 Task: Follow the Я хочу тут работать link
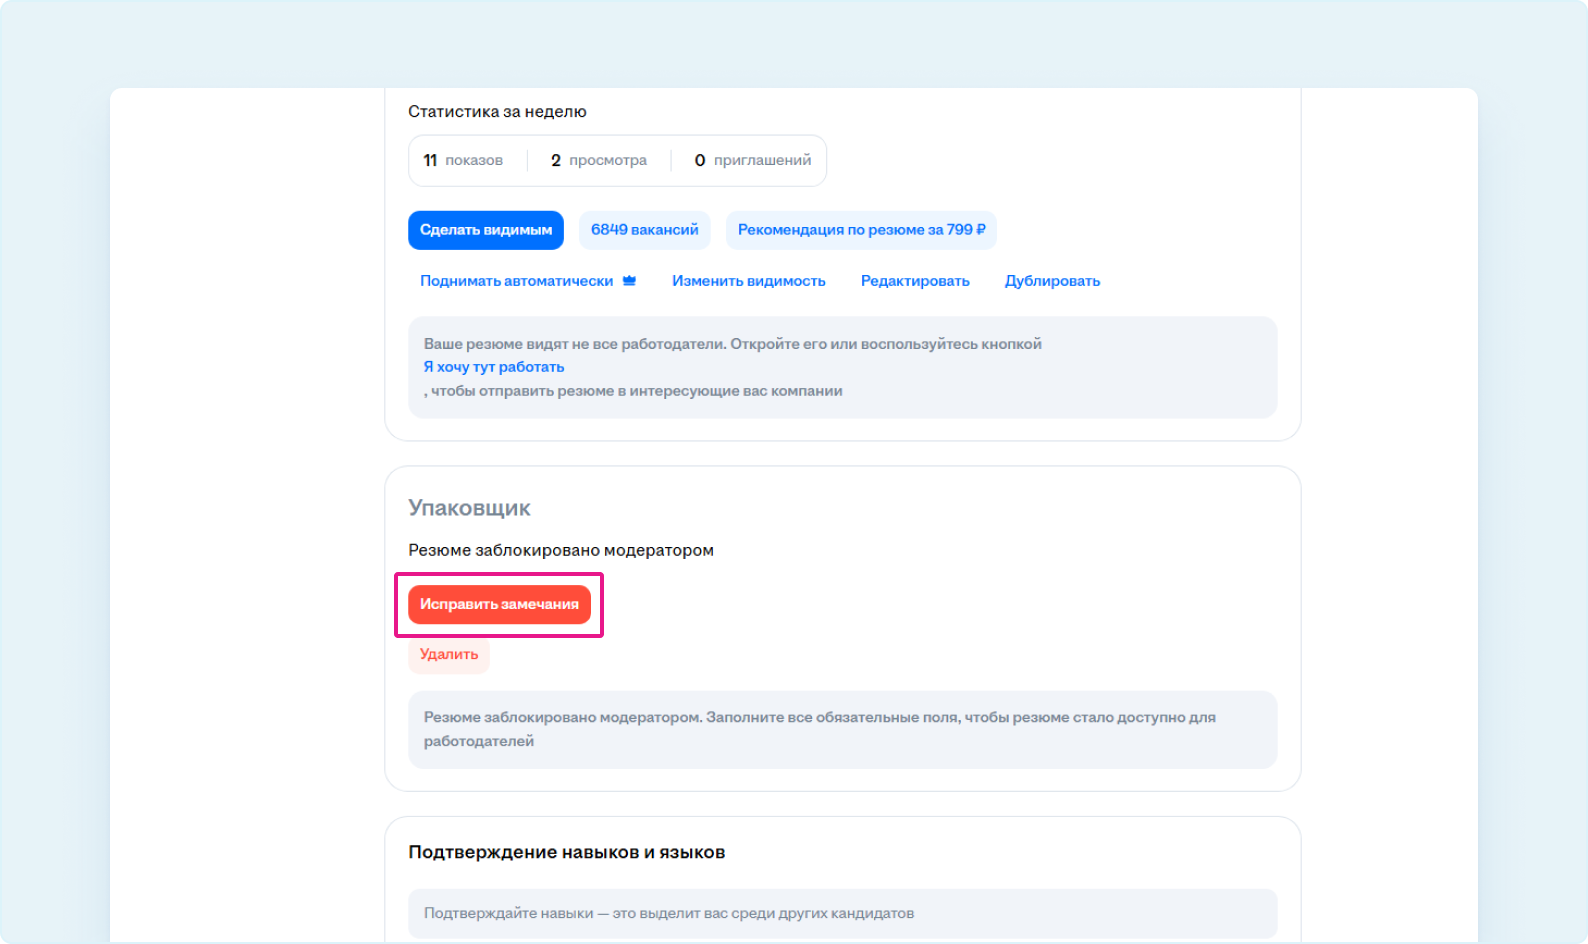coord(494,367)
